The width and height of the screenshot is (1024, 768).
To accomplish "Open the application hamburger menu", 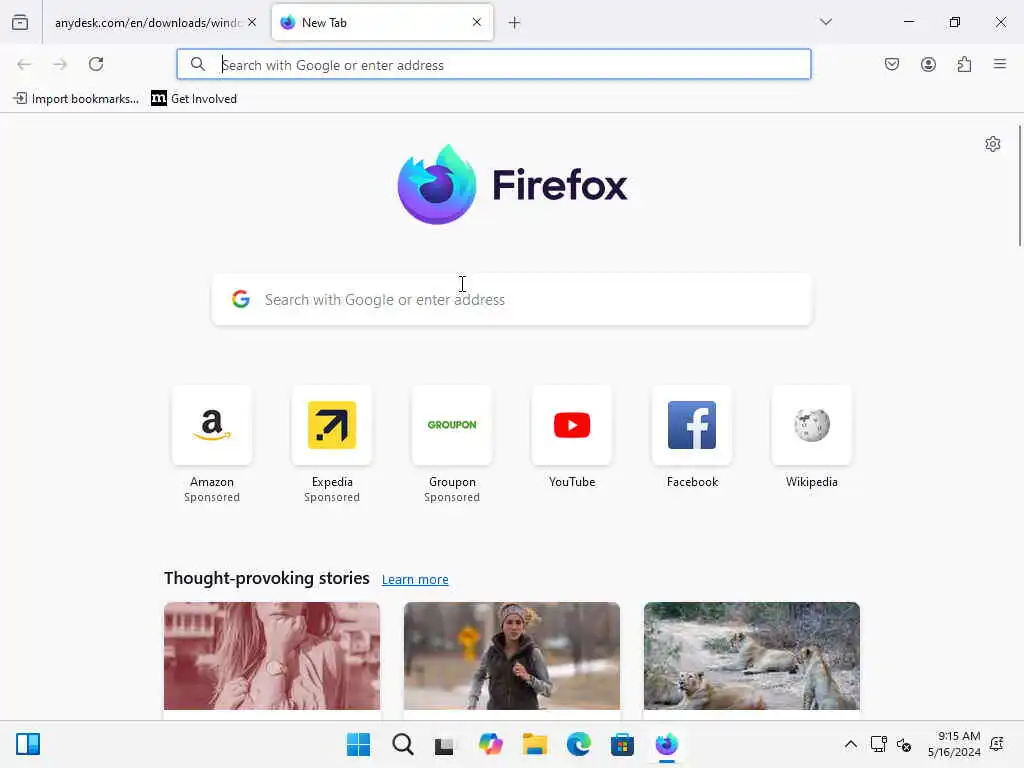I will click(x=1000, y=64).
